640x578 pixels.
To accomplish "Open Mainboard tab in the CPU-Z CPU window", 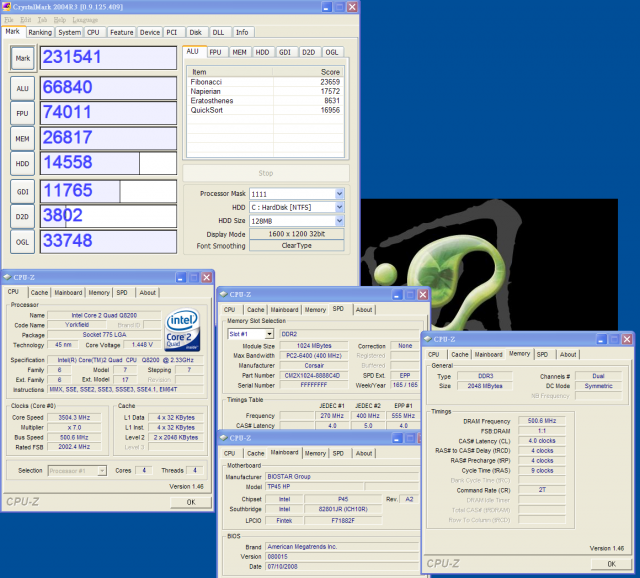I will [x=68, y=293].
